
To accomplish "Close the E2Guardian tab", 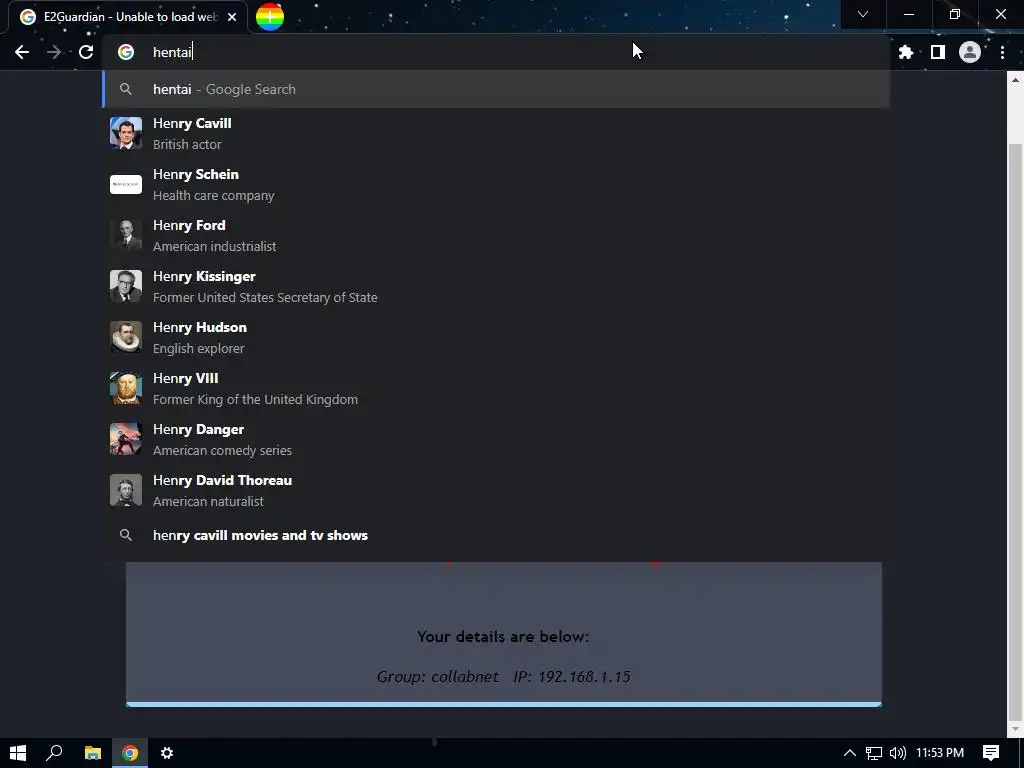I will 232,17.
